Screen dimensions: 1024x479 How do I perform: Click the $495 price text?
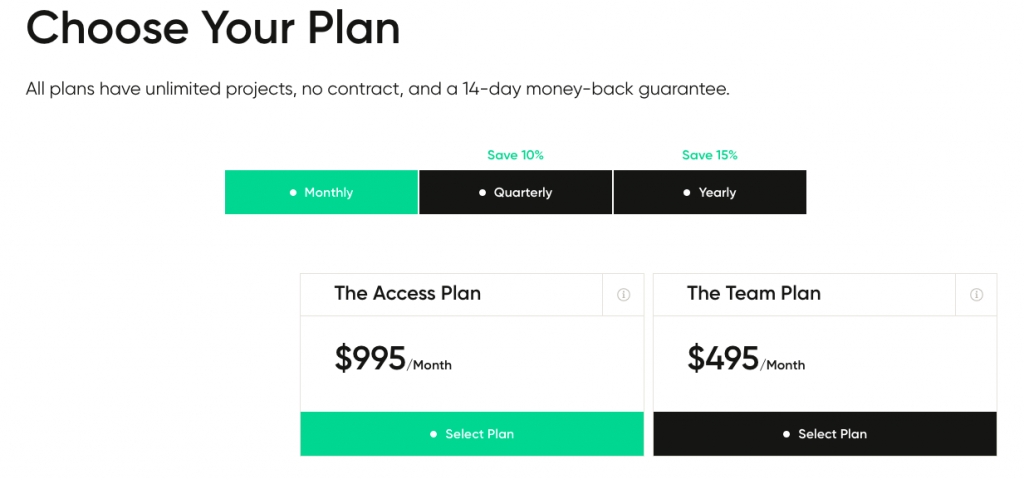(x=723, y=357)
